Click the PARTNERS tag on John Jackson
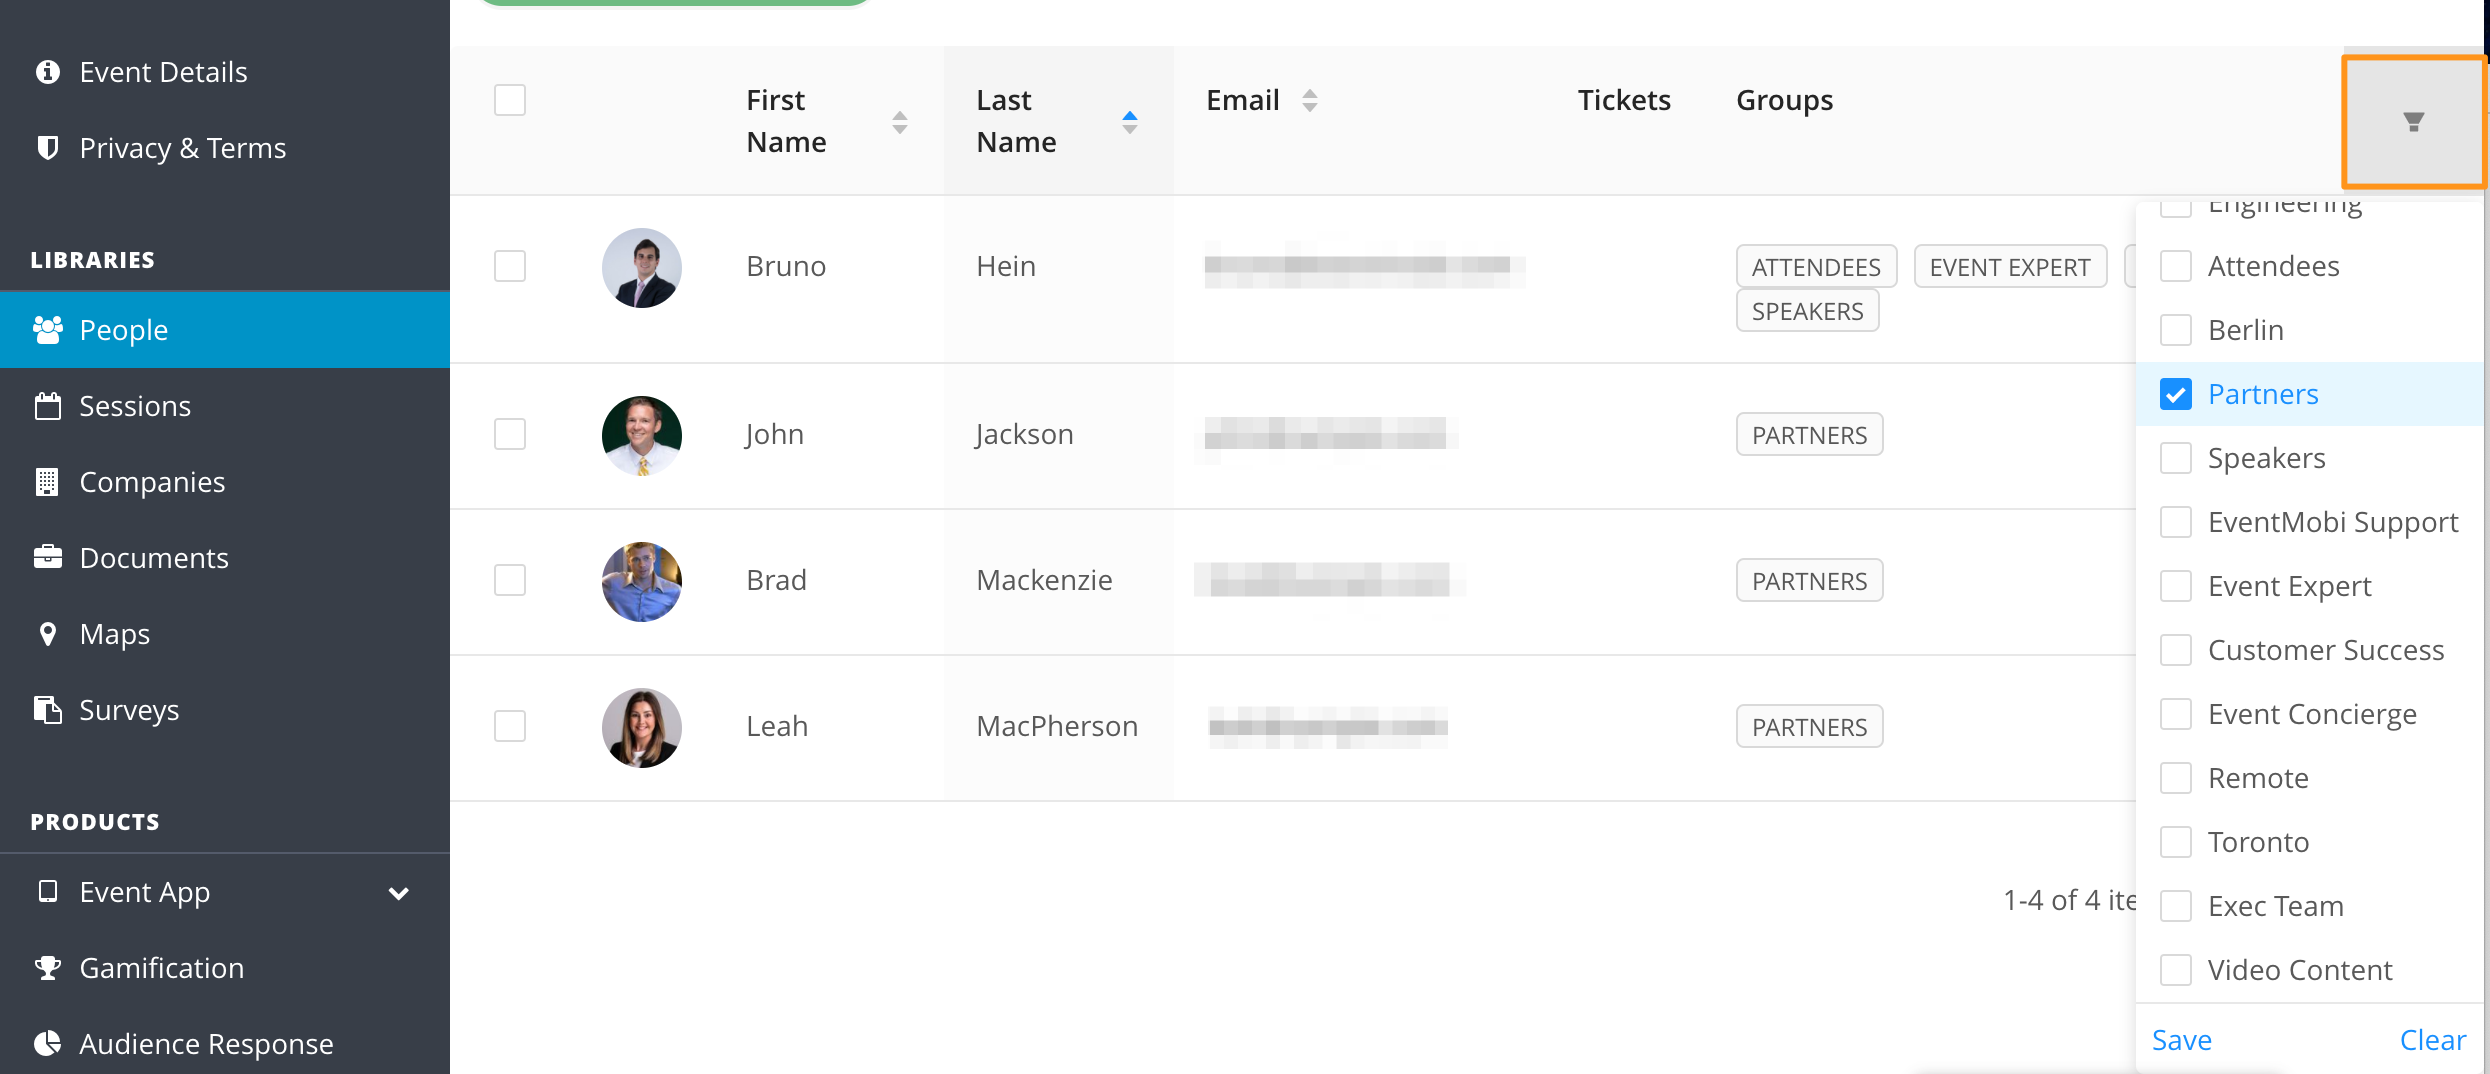 point(1809,435)
